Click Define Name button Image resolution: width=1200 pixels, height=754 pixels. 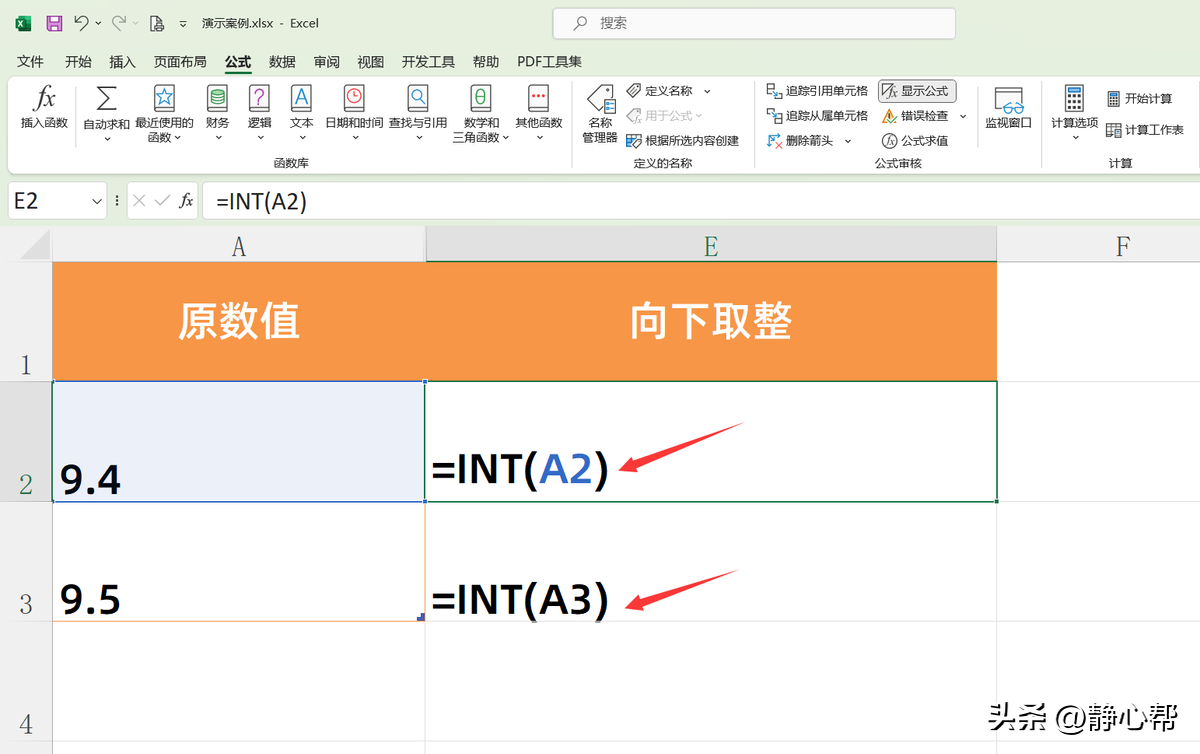tap(660, 91)
